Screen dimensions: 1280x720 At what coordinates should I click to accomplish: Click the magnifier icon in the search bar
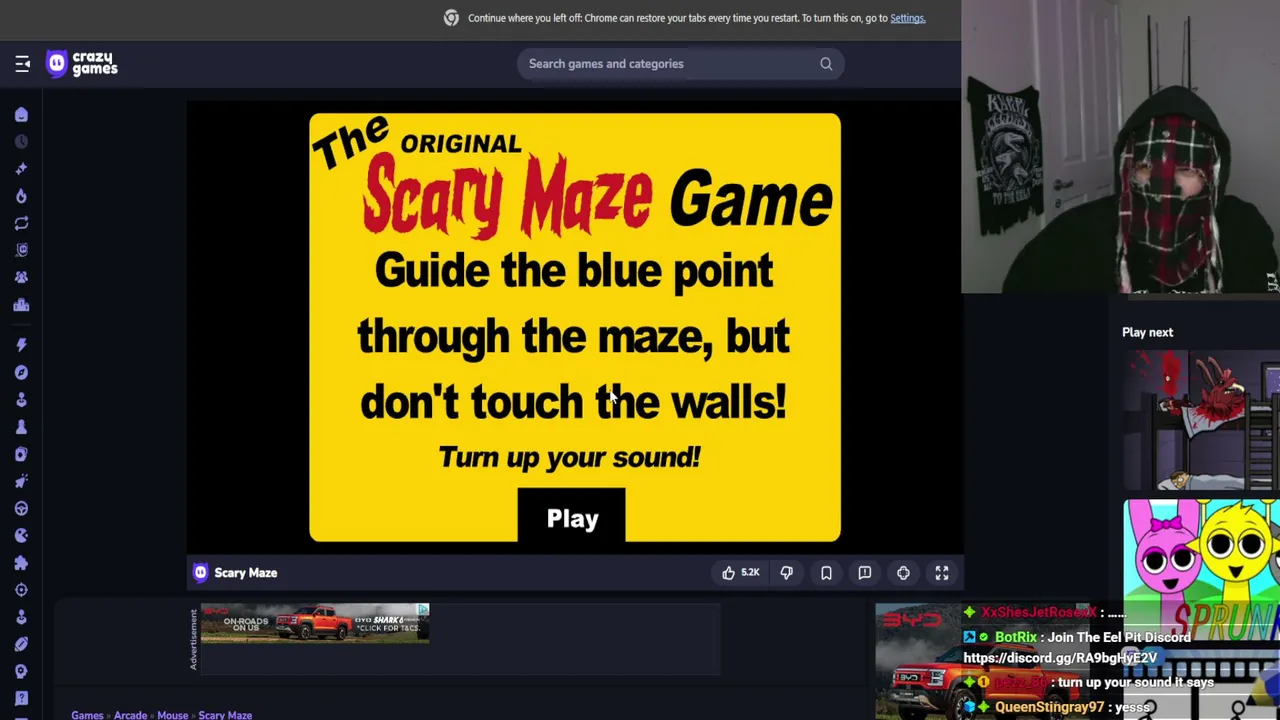[x=826, y=64]
